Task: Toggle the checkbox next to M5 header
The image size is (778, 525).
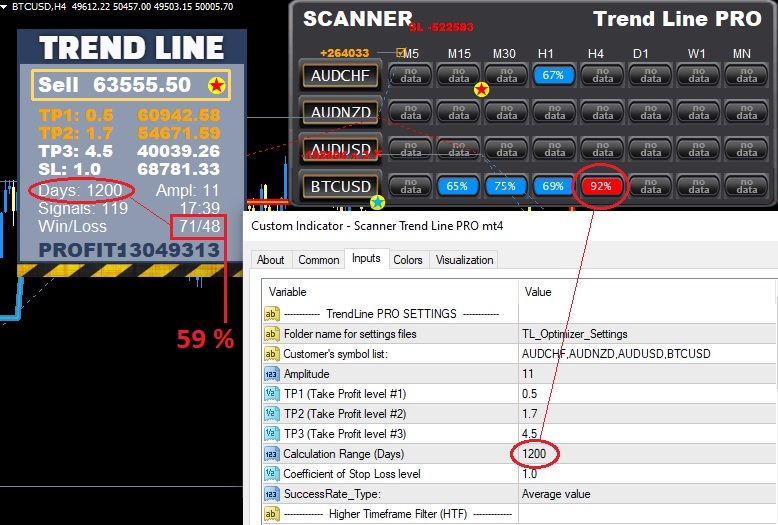Action: point(400,52)
